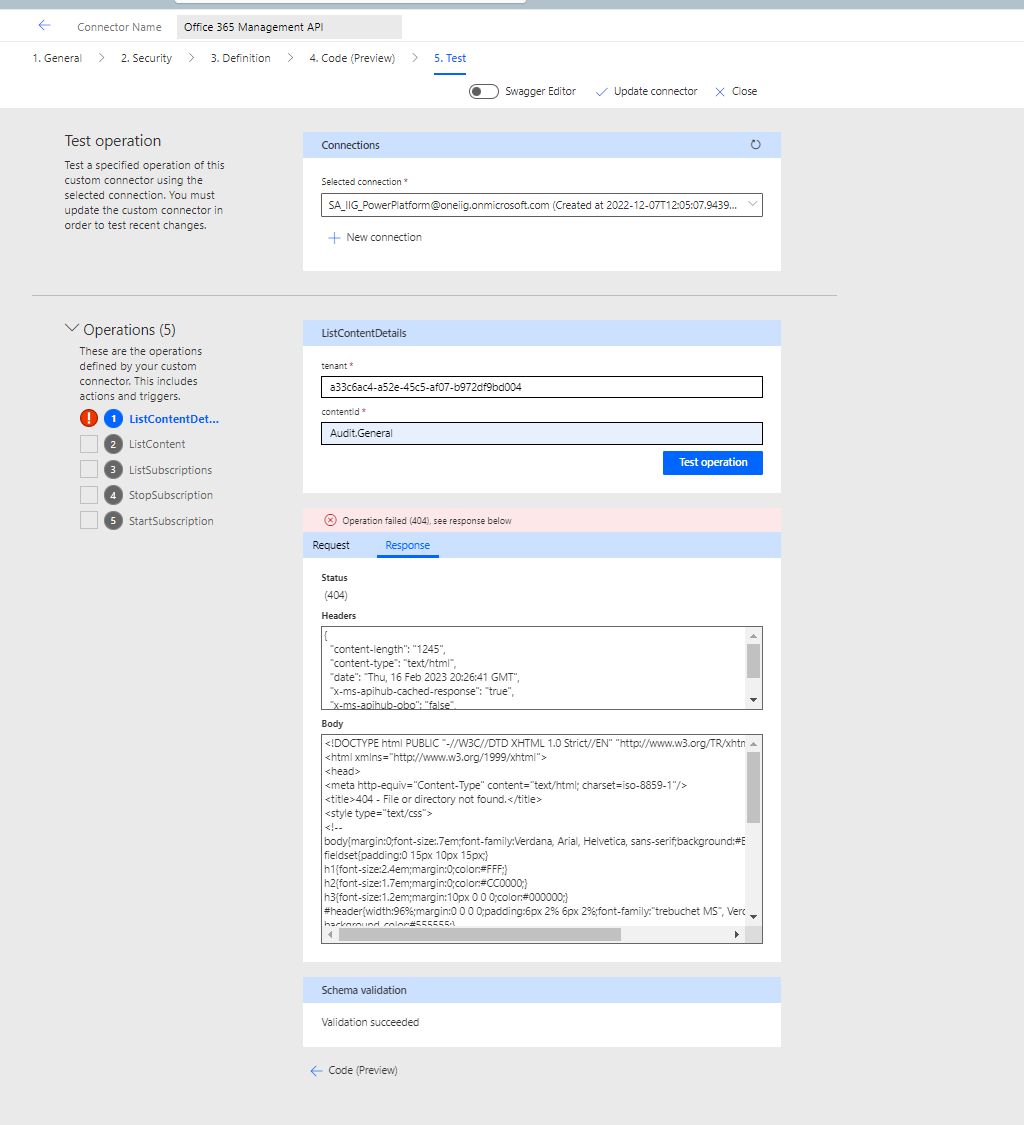Image resolution: width=1024 pixels, height=1125 pixels.
Task: Go to the 2. Security step
Action: click(146, 58)
